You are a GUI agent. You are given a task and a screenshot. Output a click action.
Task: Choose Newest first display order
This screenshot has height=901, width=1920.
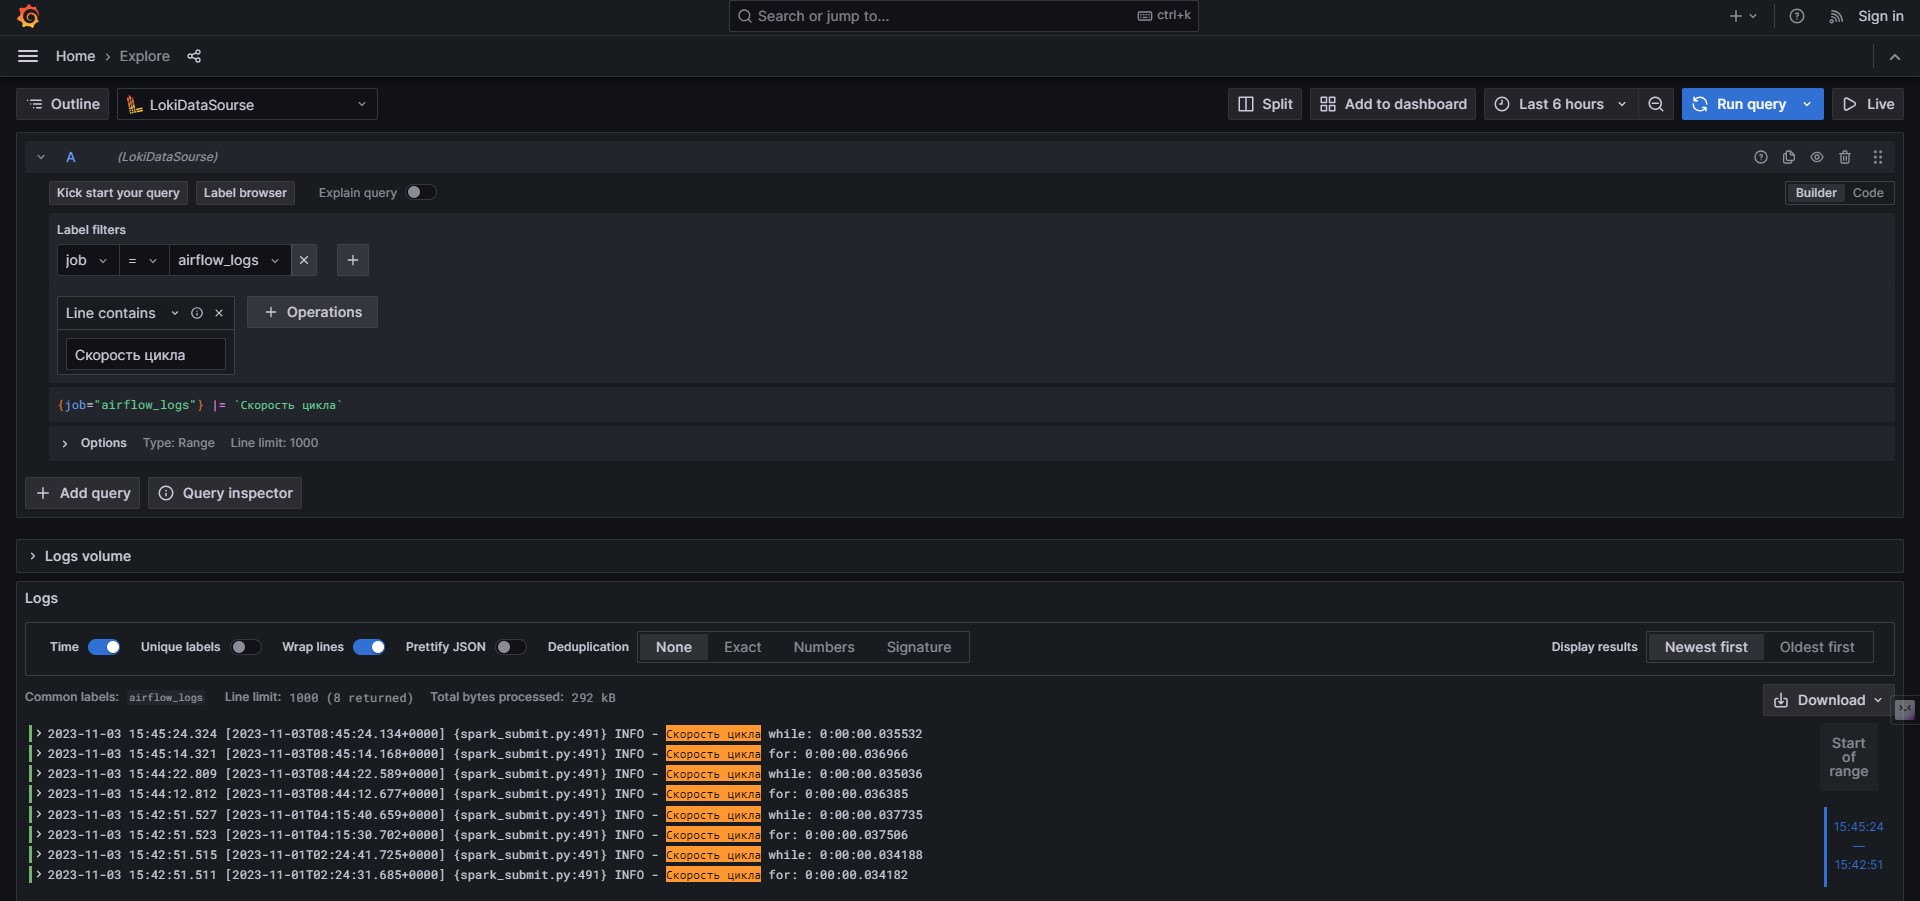pyautogui.click(x=1706, y=647)
